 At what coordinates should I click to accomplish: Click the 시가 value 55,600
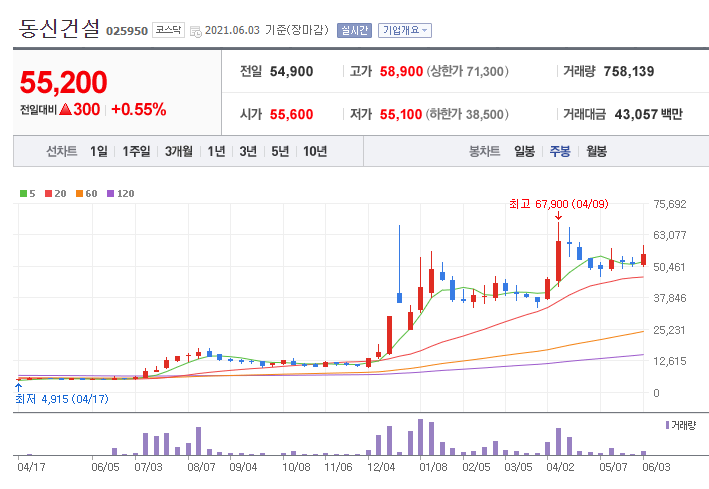pyautogui.click(x=291, y=114)
